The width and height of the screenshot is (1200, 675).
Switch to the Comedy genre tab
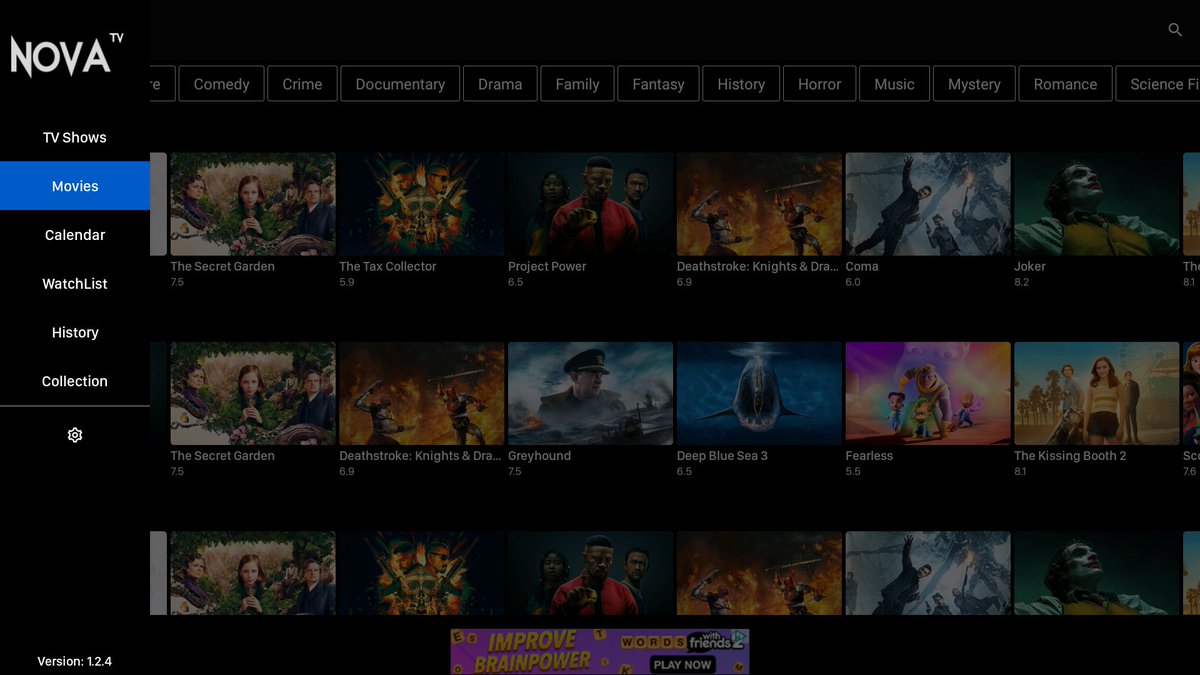[221, 84]
